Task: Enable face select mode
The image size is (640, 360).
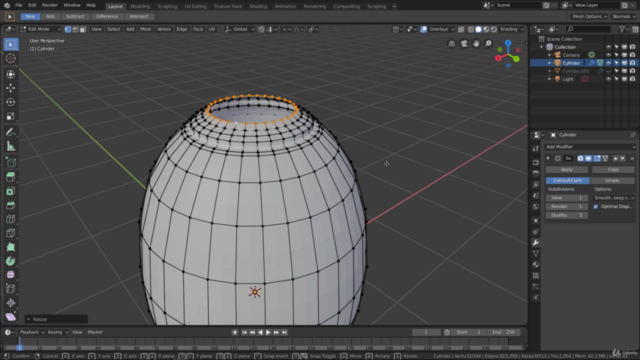Action: coord(83,29)
